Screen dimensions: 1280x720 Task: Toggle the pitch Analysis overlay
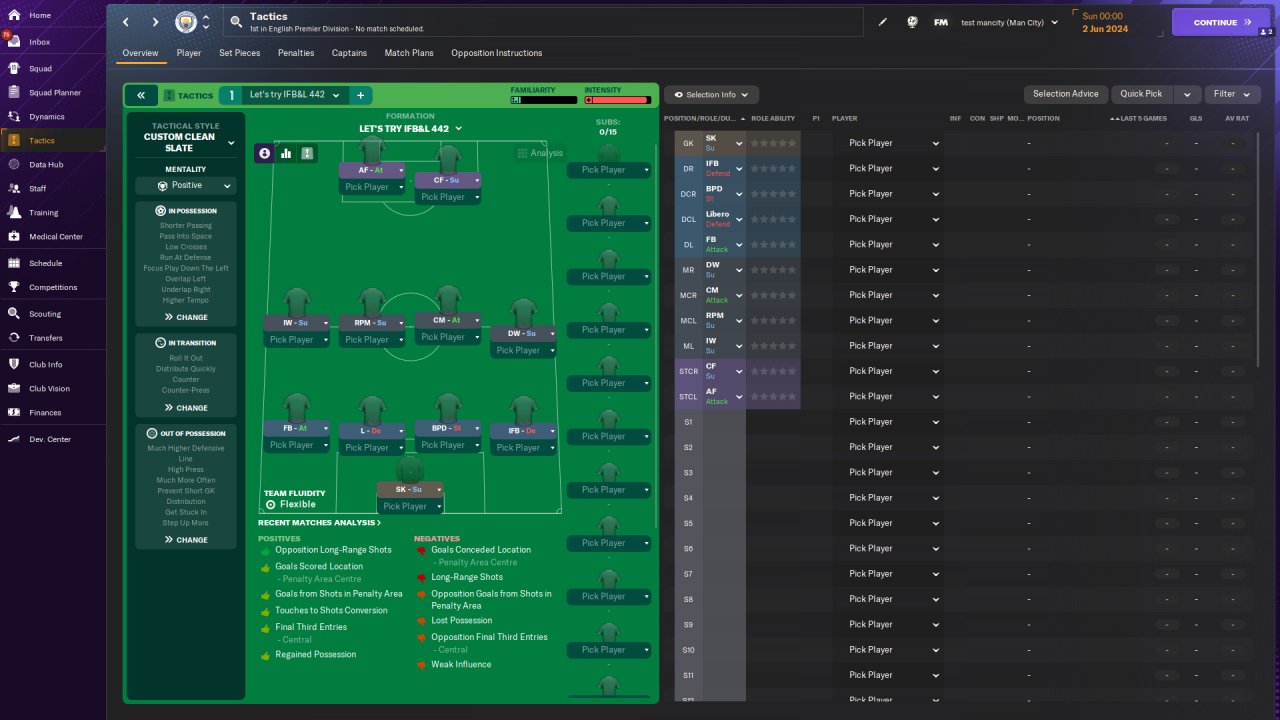(x=540, y=153)
